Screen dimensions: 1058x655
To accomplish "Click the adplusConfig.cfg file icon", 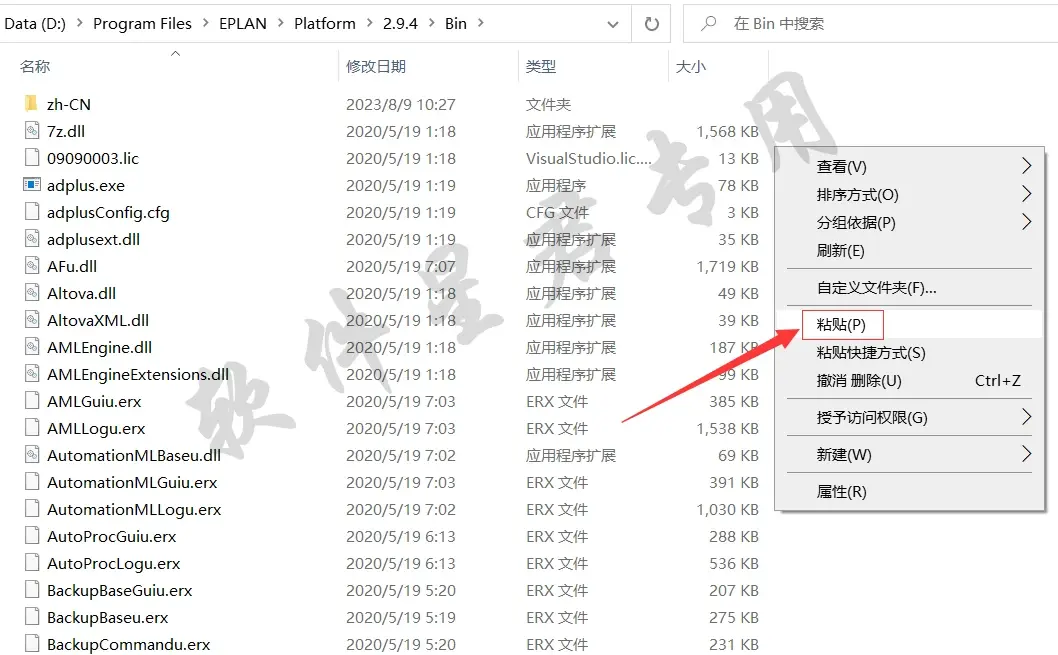I will (31, 212).
